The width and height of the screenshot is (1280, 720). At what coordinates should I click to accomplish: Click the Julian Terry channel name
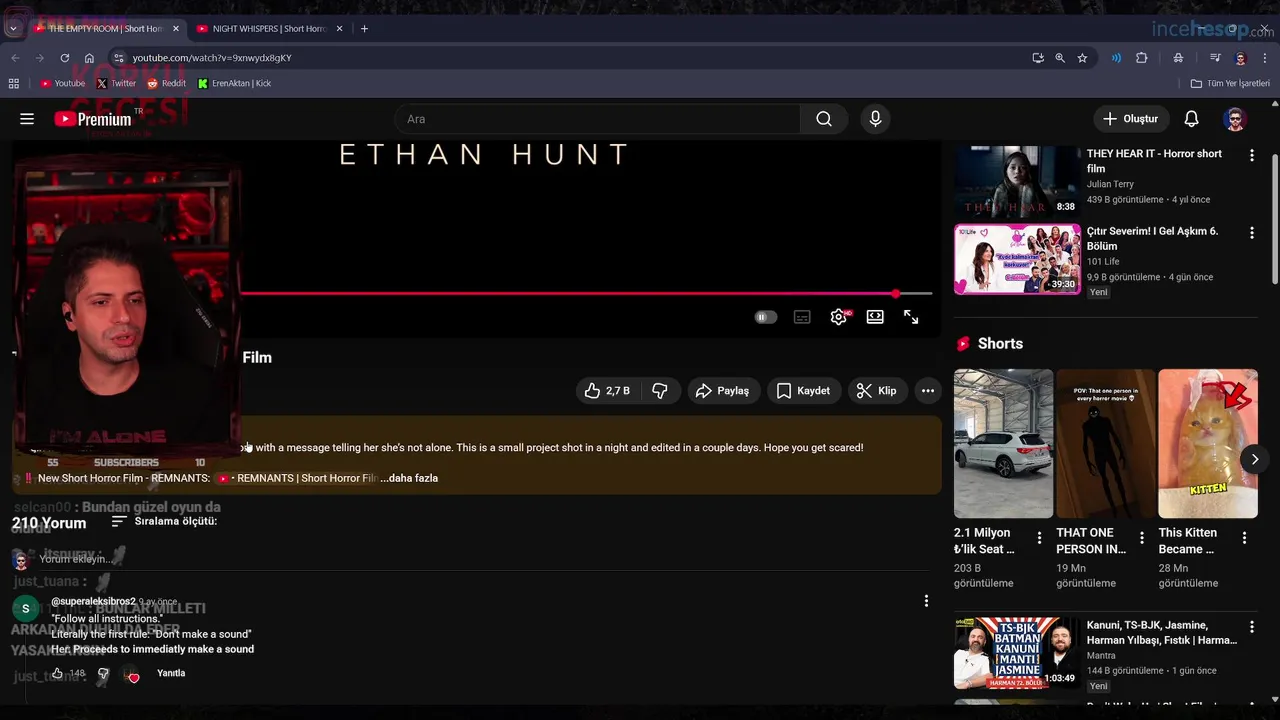click(1110, 184)
